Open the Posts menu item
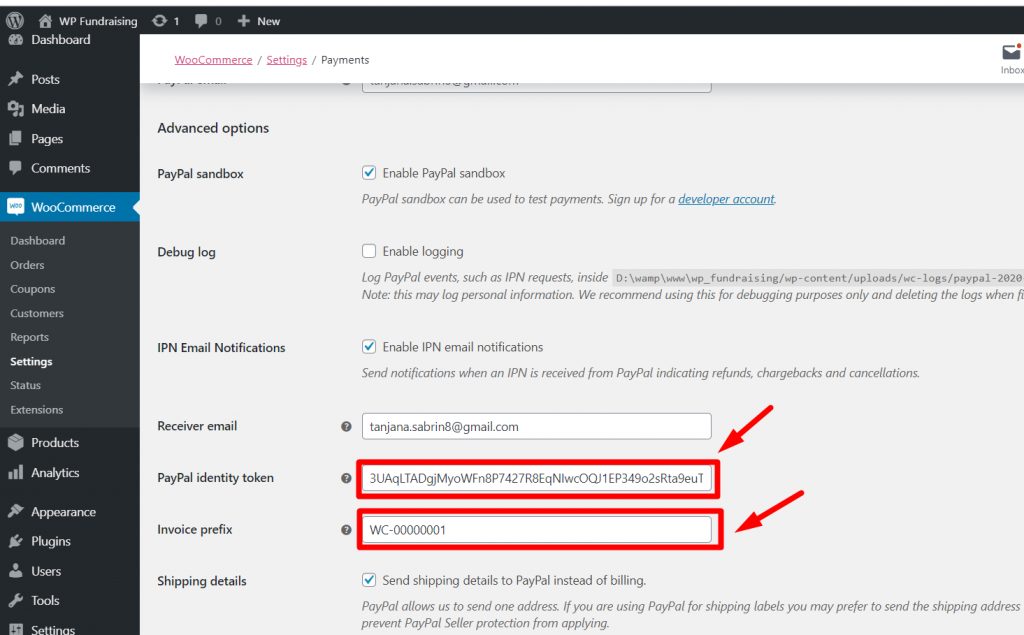Screen dimensions: 1024x635 coord(45,79)
